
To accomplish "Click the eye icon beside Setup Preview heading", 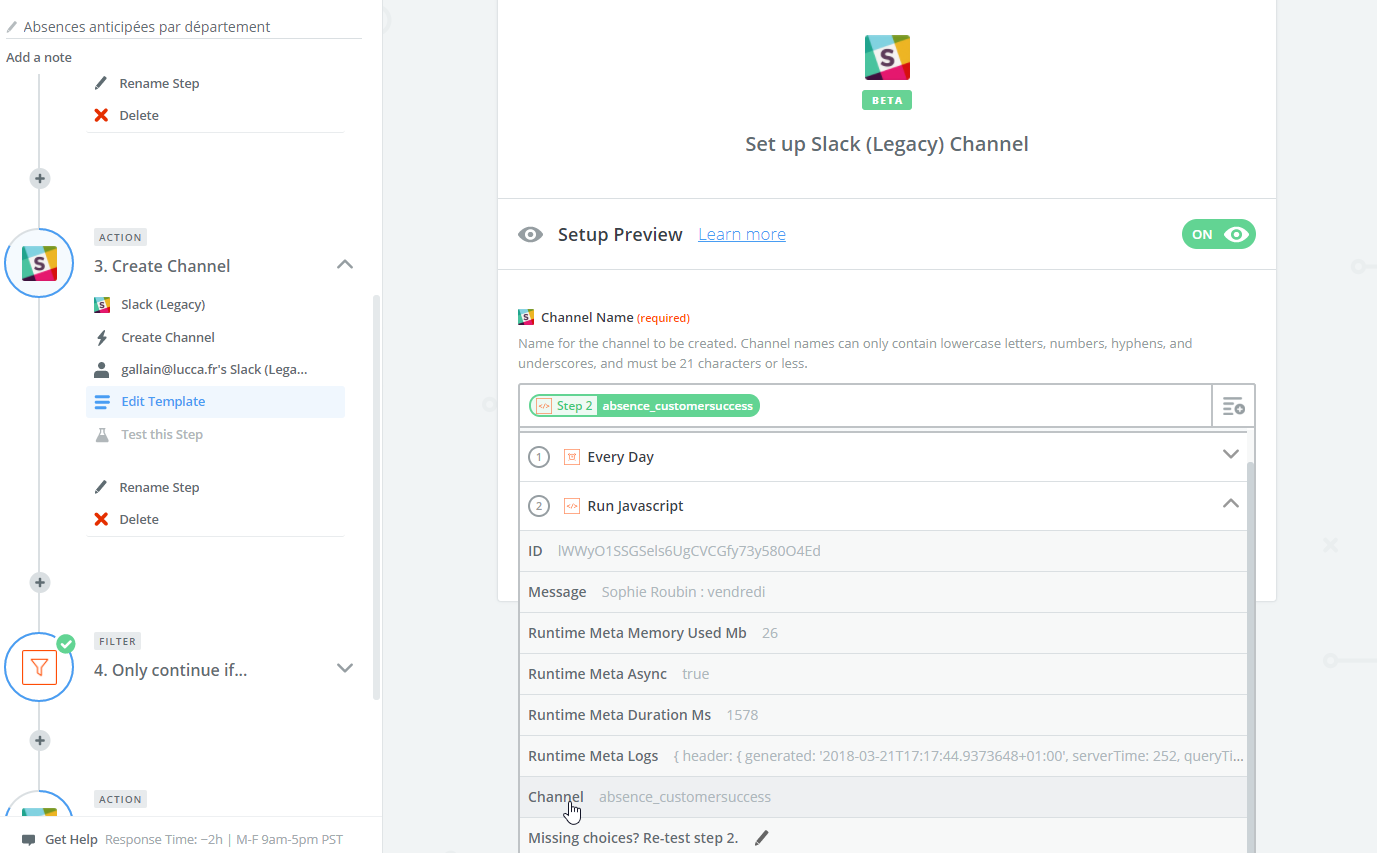I will (530, 235).
